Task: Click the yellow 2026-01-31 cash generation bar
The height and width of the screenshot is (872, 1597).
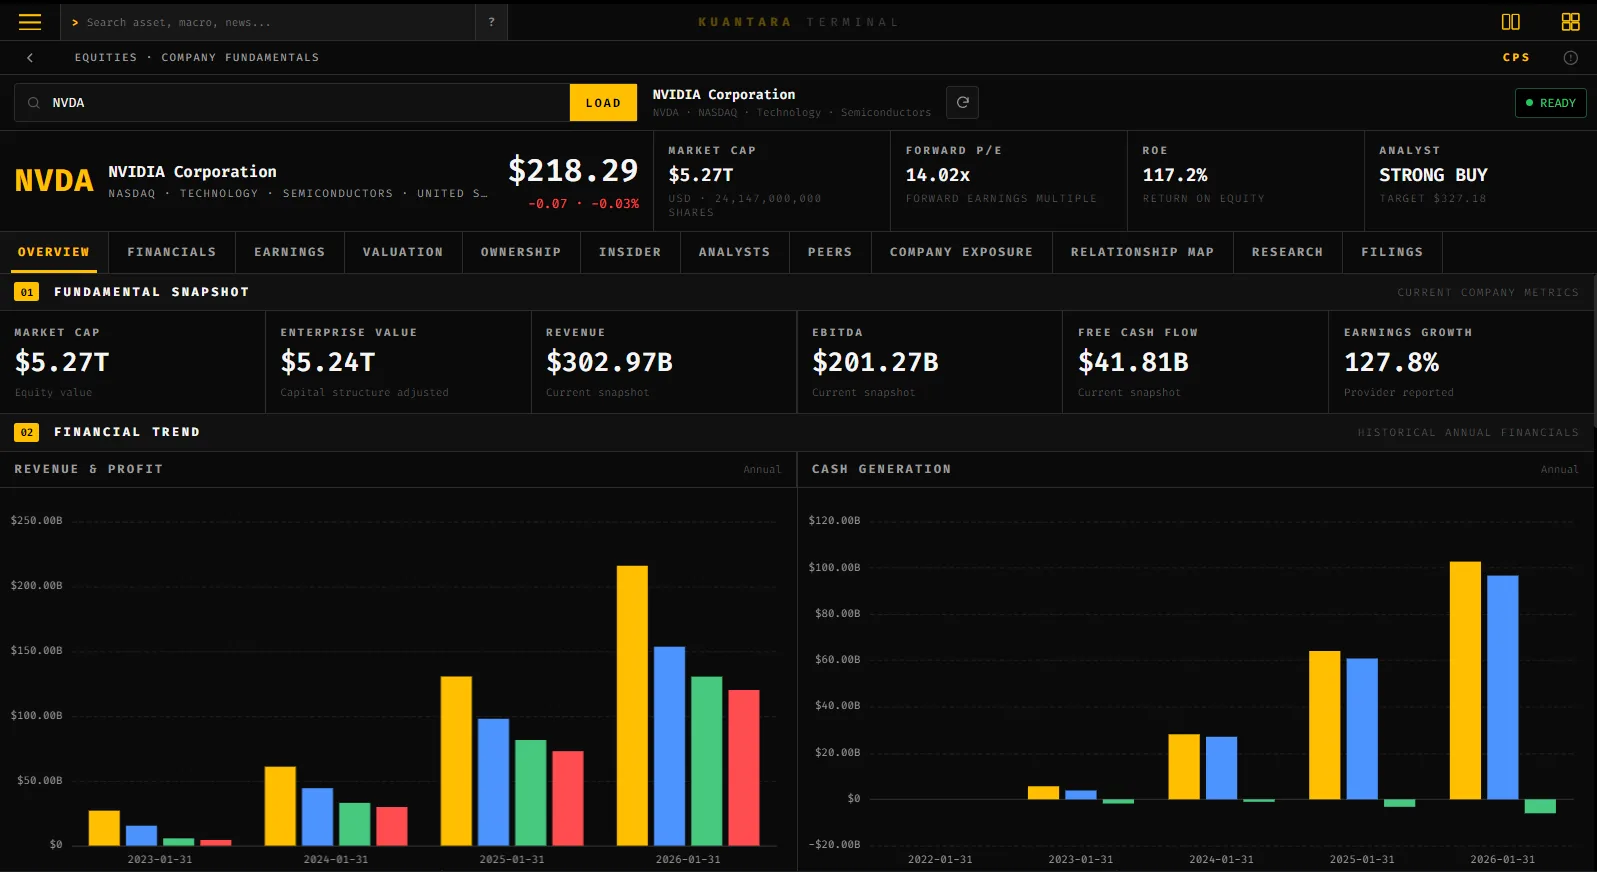Action: (1465, 680)
